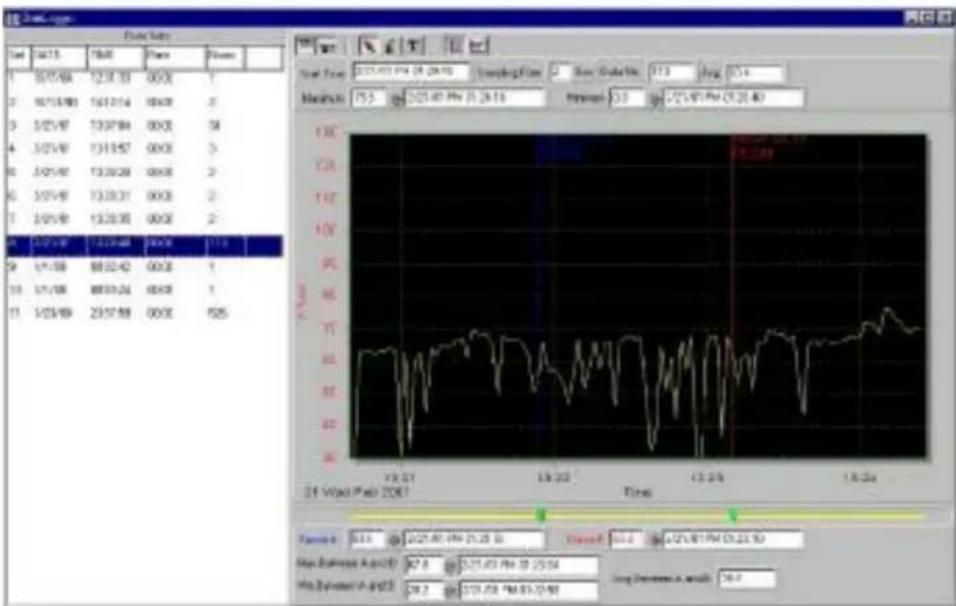Select data set row 9
The image size is (956, 606).
click(x=144, y=266)
